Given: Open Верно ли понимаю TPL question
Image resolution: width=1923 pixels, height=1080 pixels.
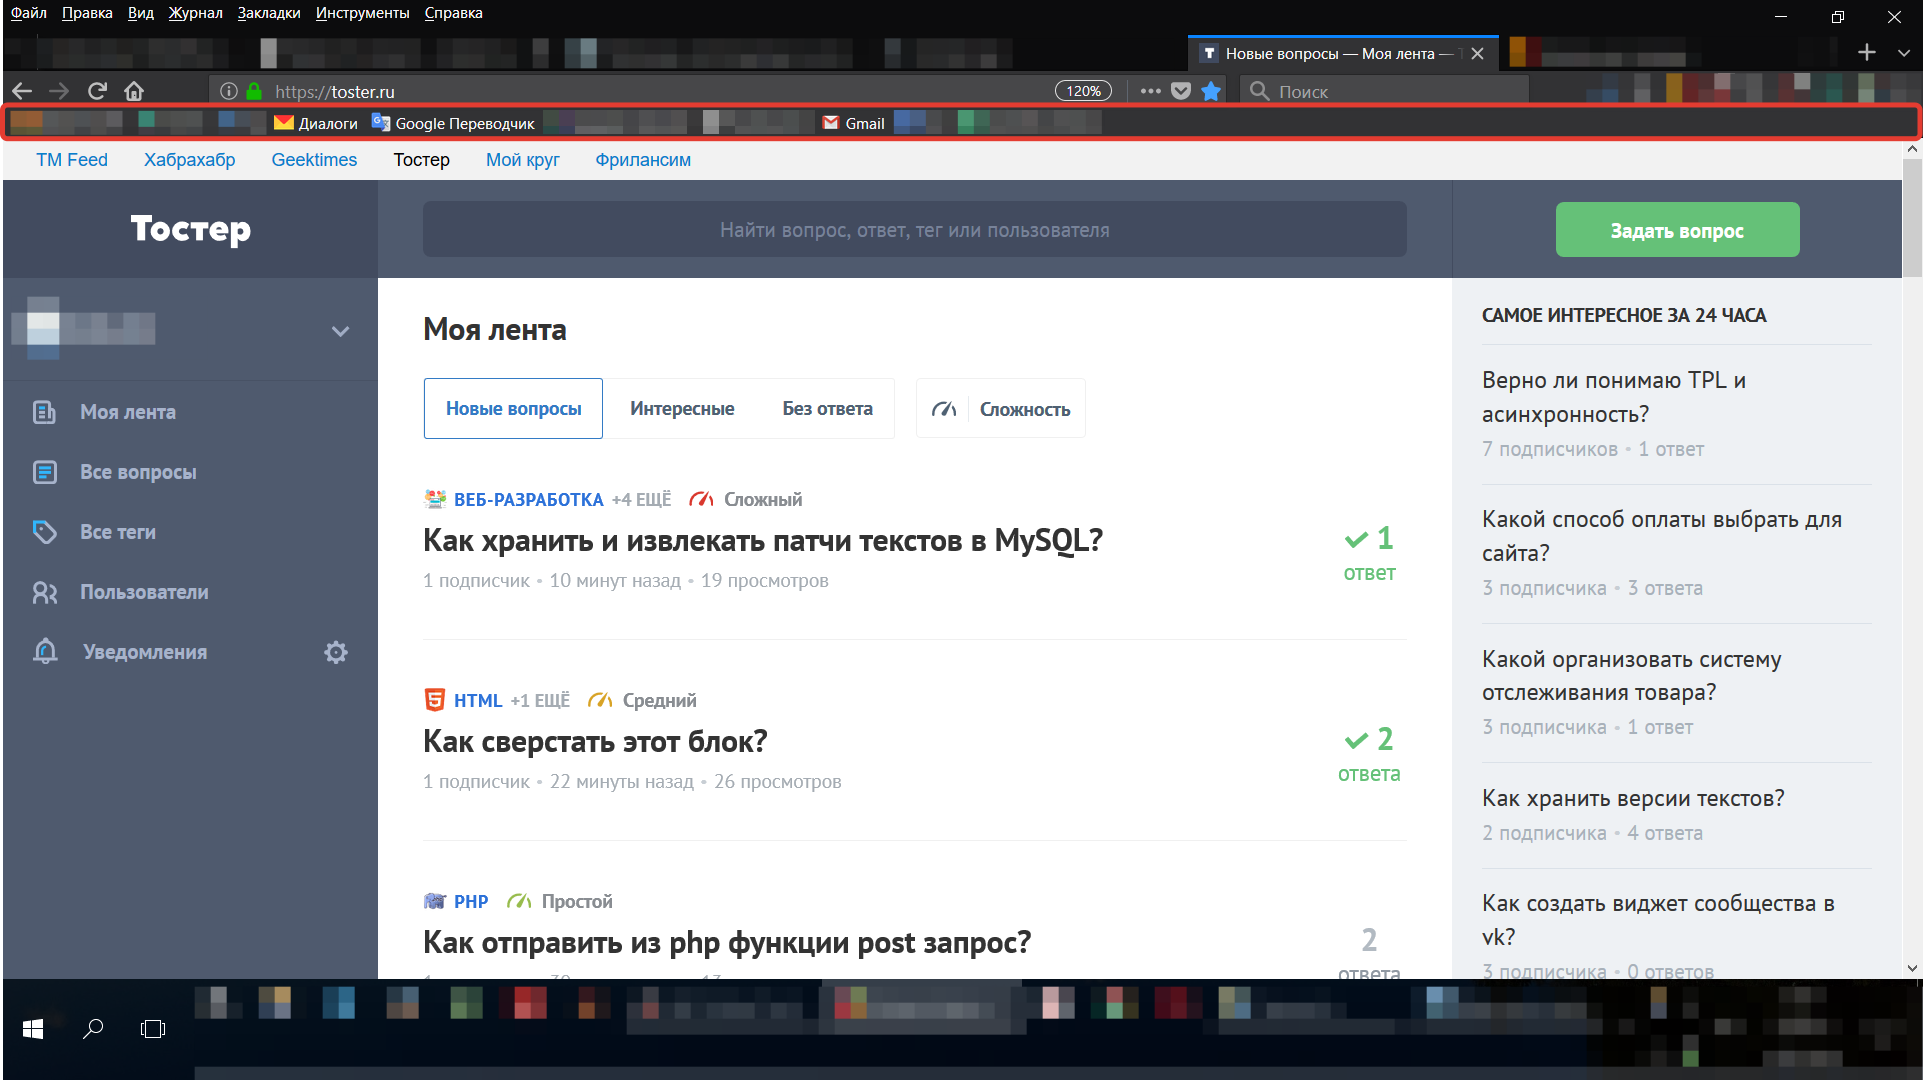Looking at the screenshot, I should (x=1614, y=397).
